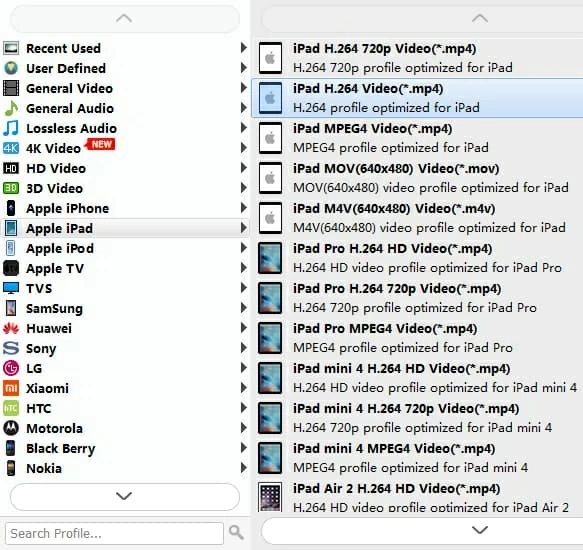
Task: Select iPad MPEG4 Video(*.mp4) profile
Action: click(417, 138)
